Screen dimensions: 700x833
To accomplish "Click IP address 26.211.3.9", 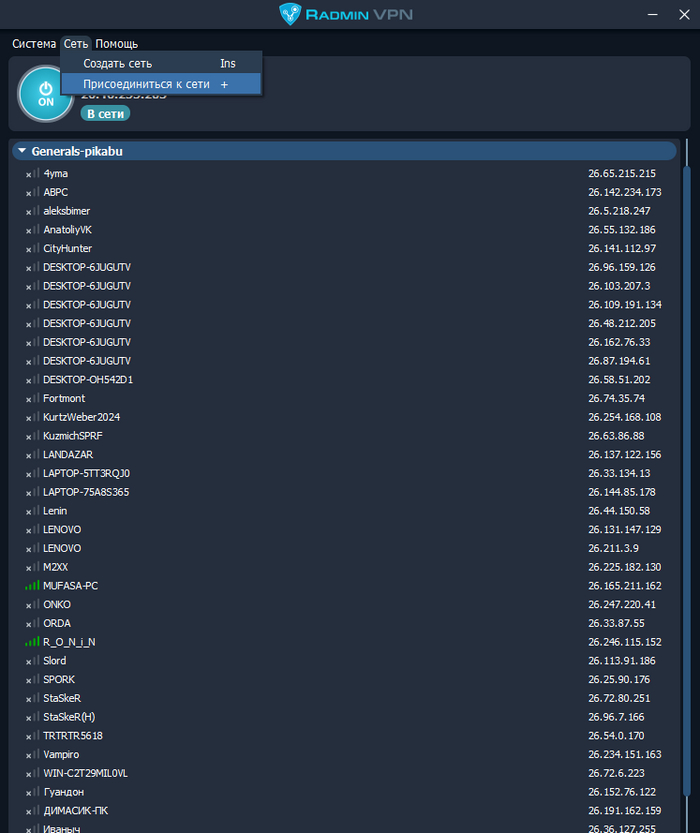I will (x=613, y=548).
